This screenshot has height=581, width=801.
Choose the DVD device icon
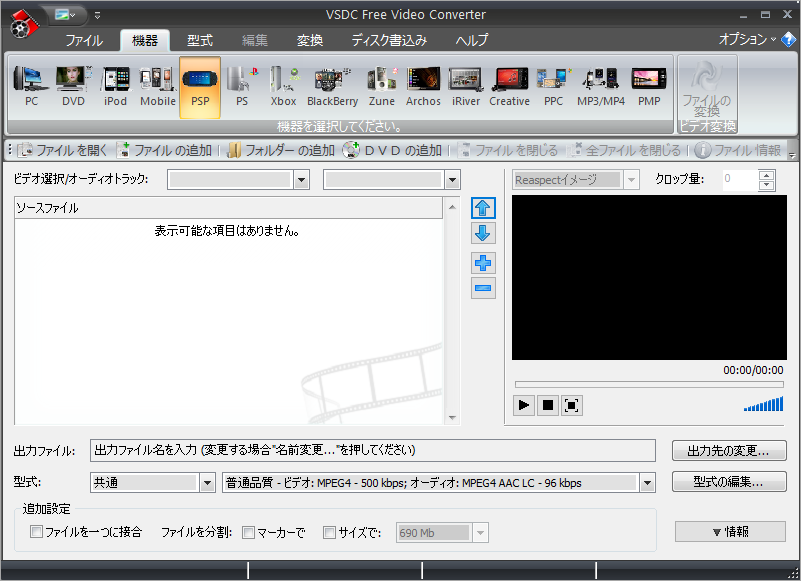point(73,87)
